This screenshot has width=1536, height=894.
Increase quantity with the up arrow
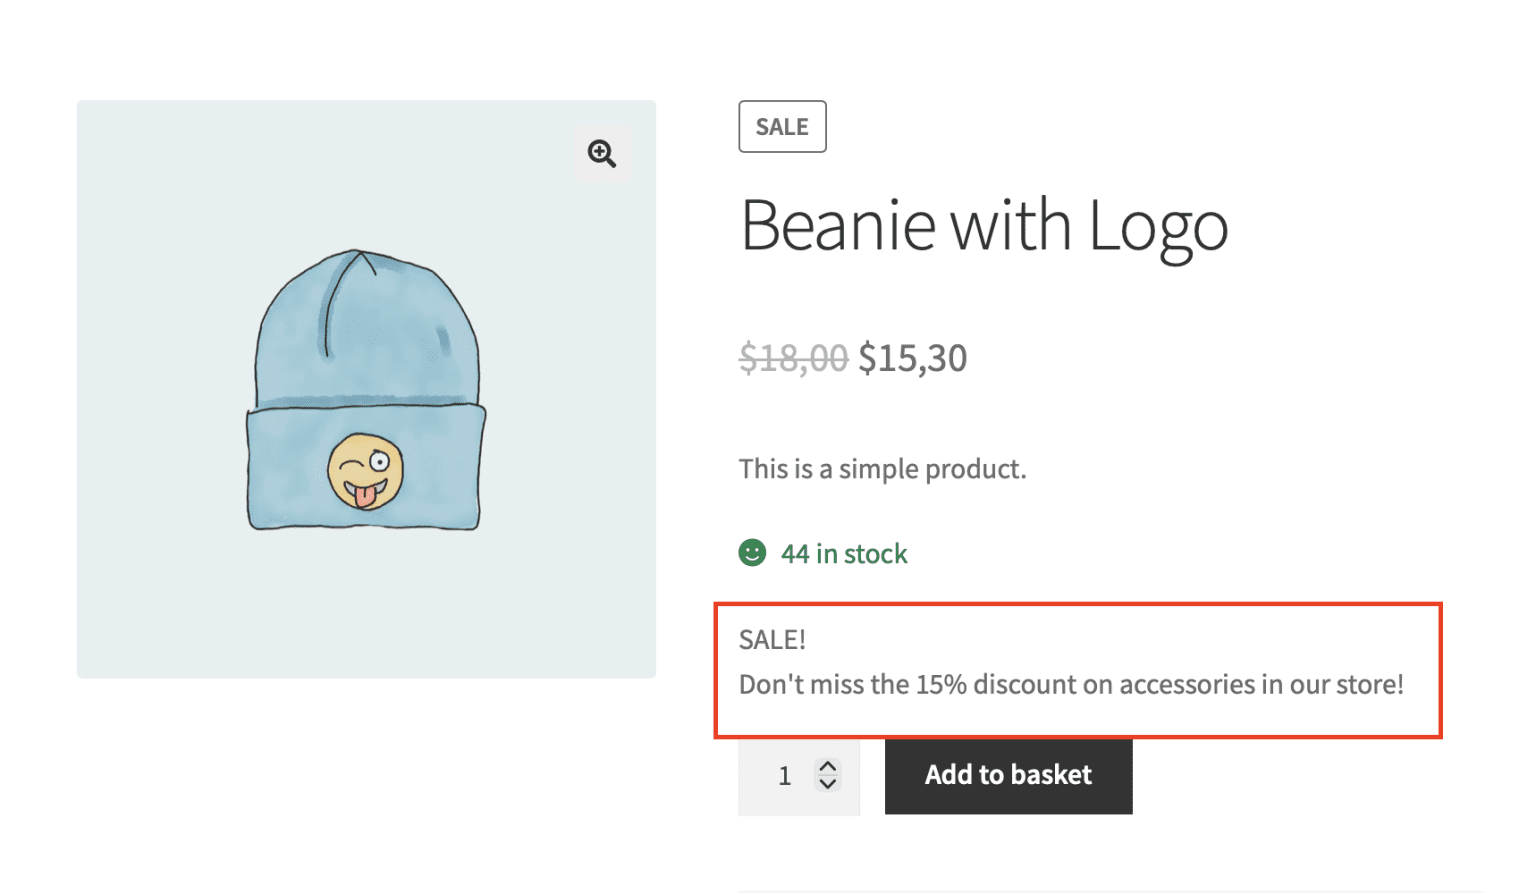coord(827,766)
